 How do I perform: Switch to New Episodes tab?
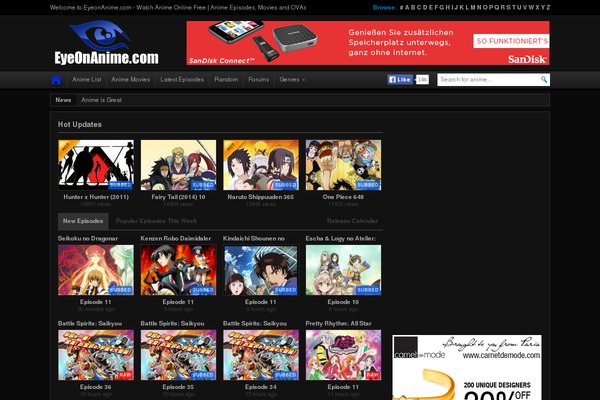[x=83, y=221]
